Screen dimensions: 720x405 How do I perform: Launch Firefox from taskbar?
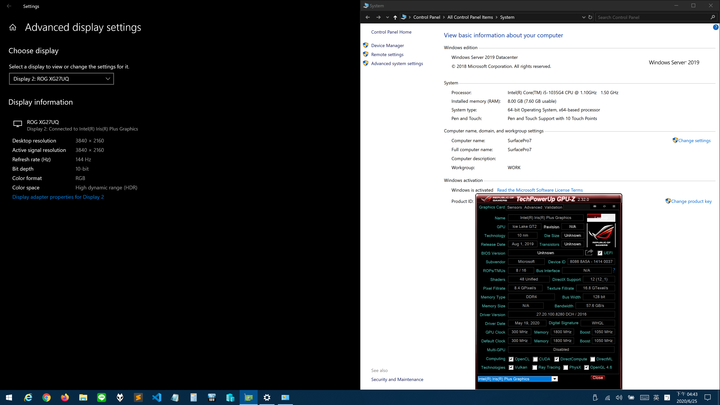tap(65, 397)
